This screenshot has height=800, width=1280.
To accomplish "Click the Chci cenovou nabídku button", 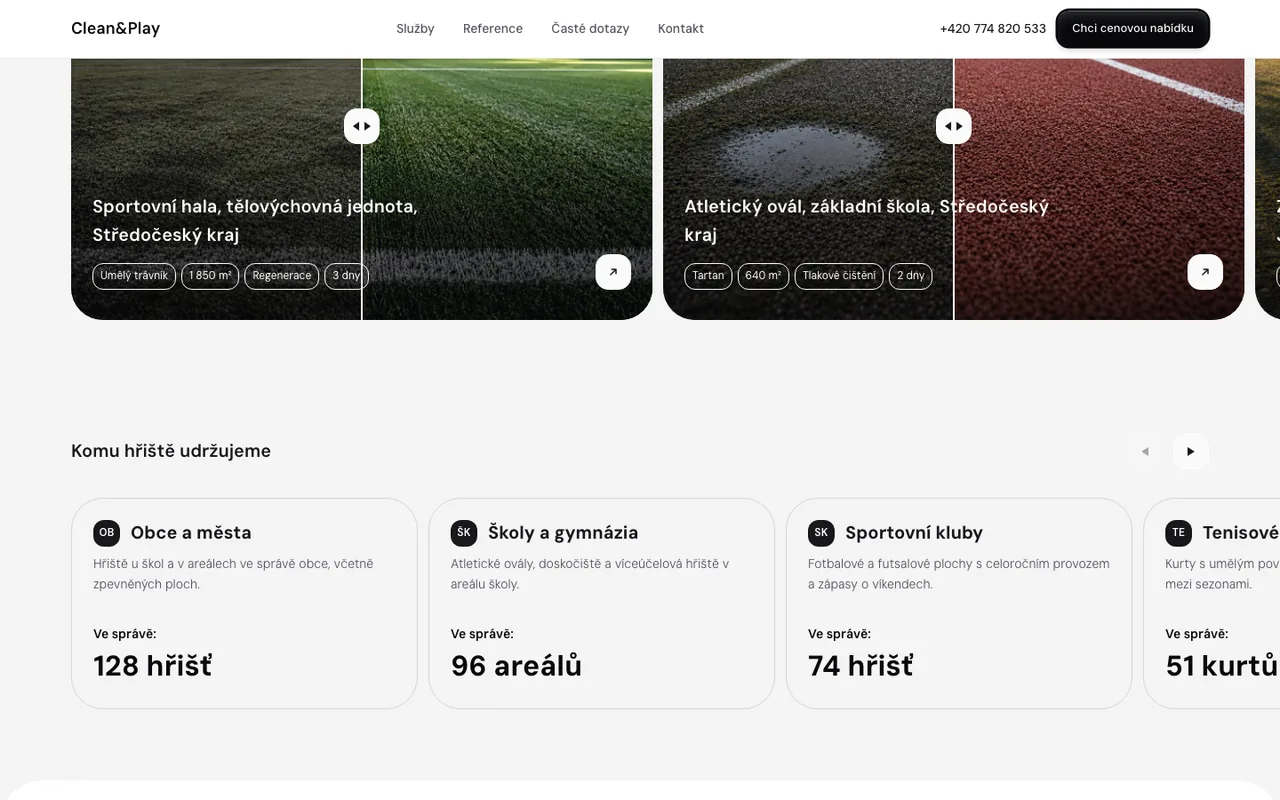I will click(x=1133, y=28).
